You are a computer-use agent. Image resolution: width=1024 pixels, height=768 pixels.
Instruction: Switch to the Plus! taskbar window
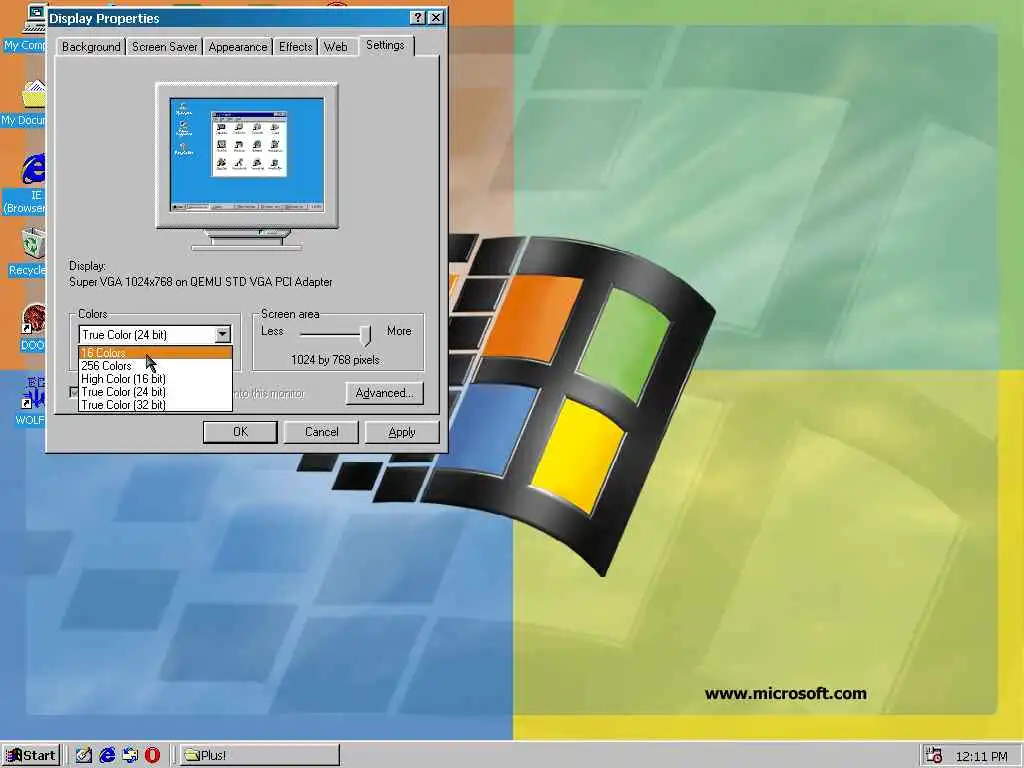click(259, 755)
